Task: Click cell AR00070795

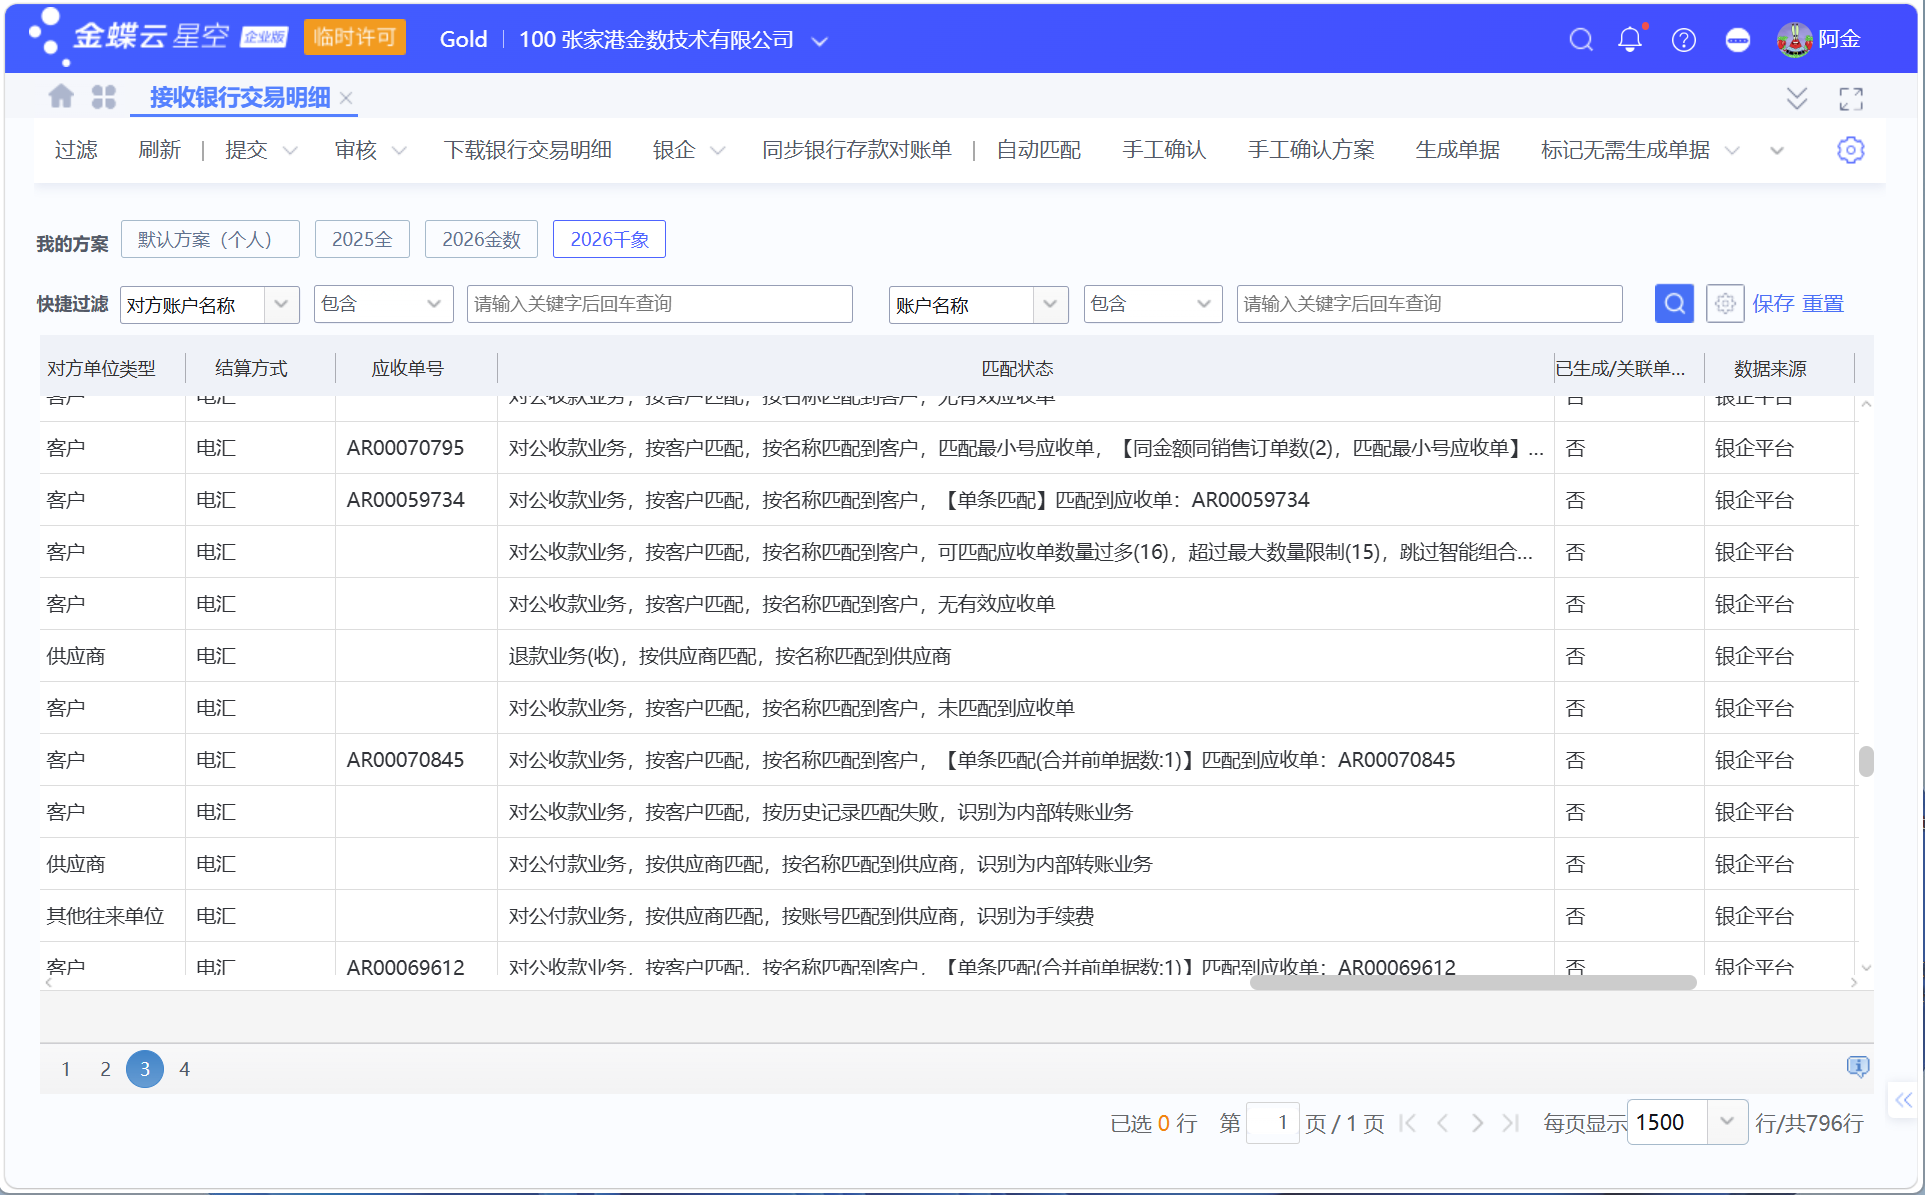Action: (x=405, y=448)
